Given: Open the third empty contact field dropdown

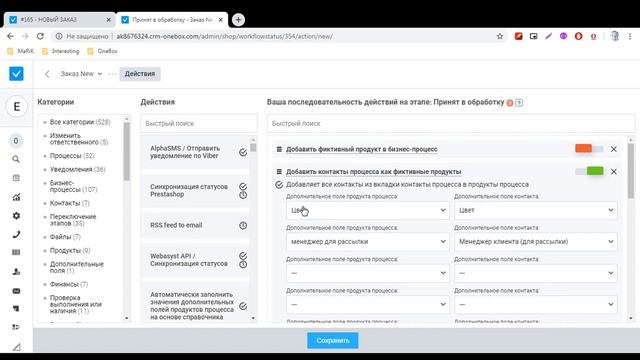Looking at the screenshot, I should coord(536,273).
